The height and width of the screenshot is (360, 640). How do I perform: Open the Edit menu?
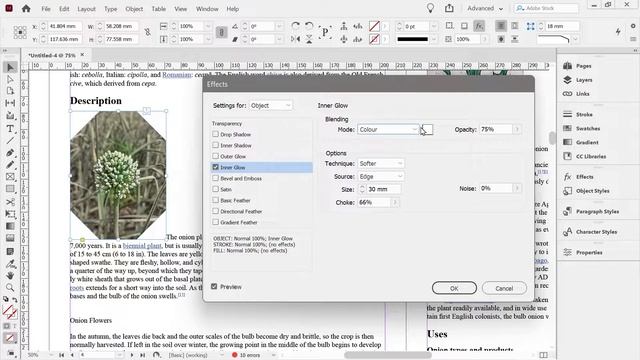tap(64, 9)
